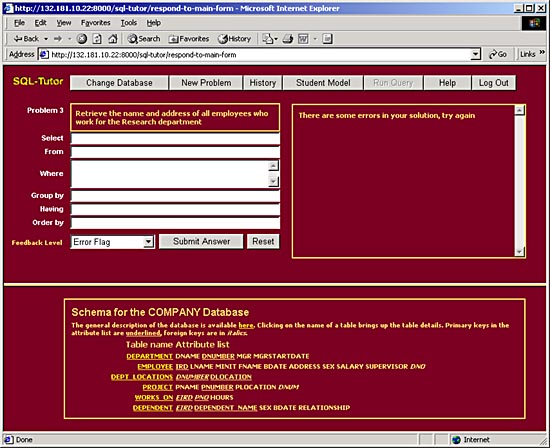The image size is (550, 448).
Task: Go to the Home page icon
Action: pyautogui.click(x=113, y=39)
